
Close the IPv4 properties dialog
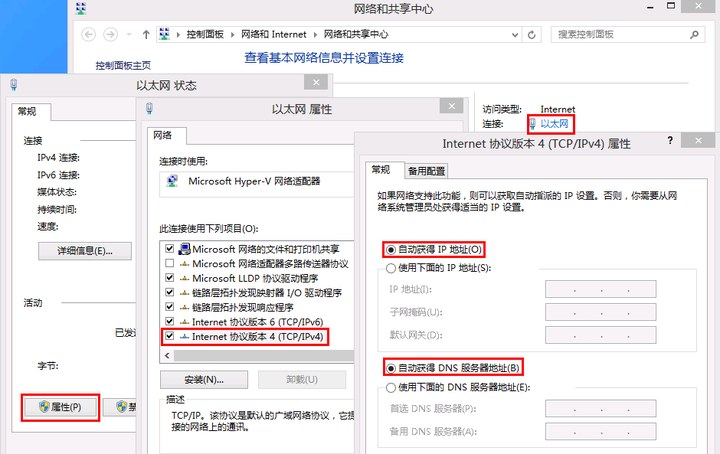(698, 140)
